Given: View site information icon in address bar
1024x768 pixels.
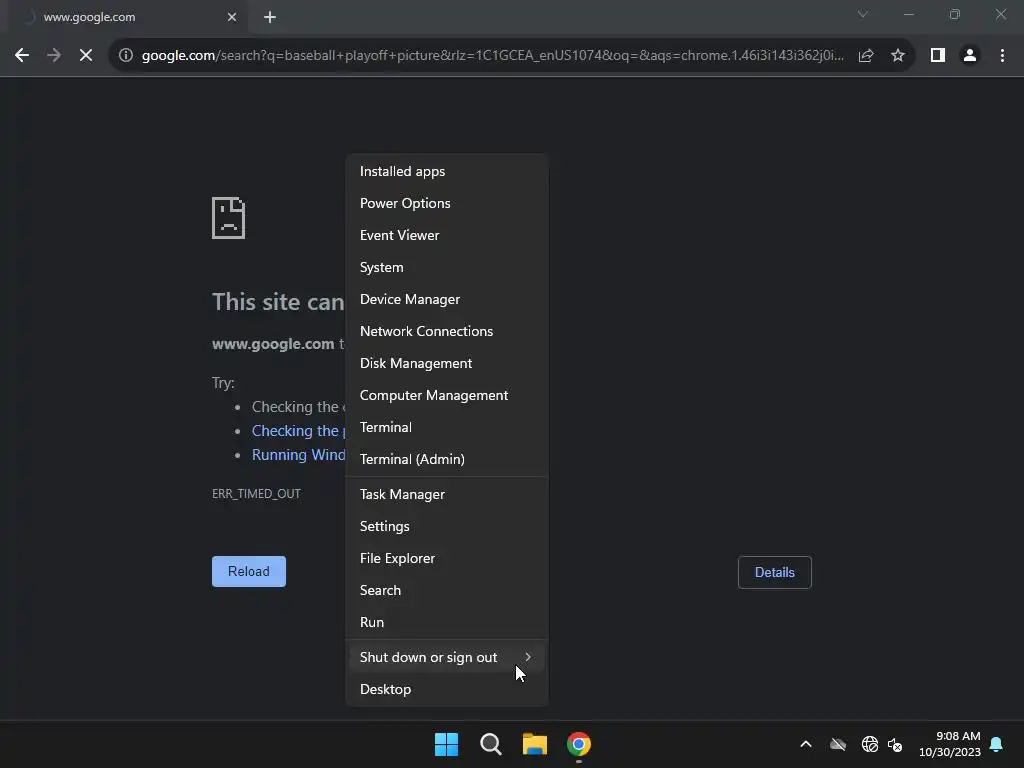Looking at the screenshot, I should point(126,56).
